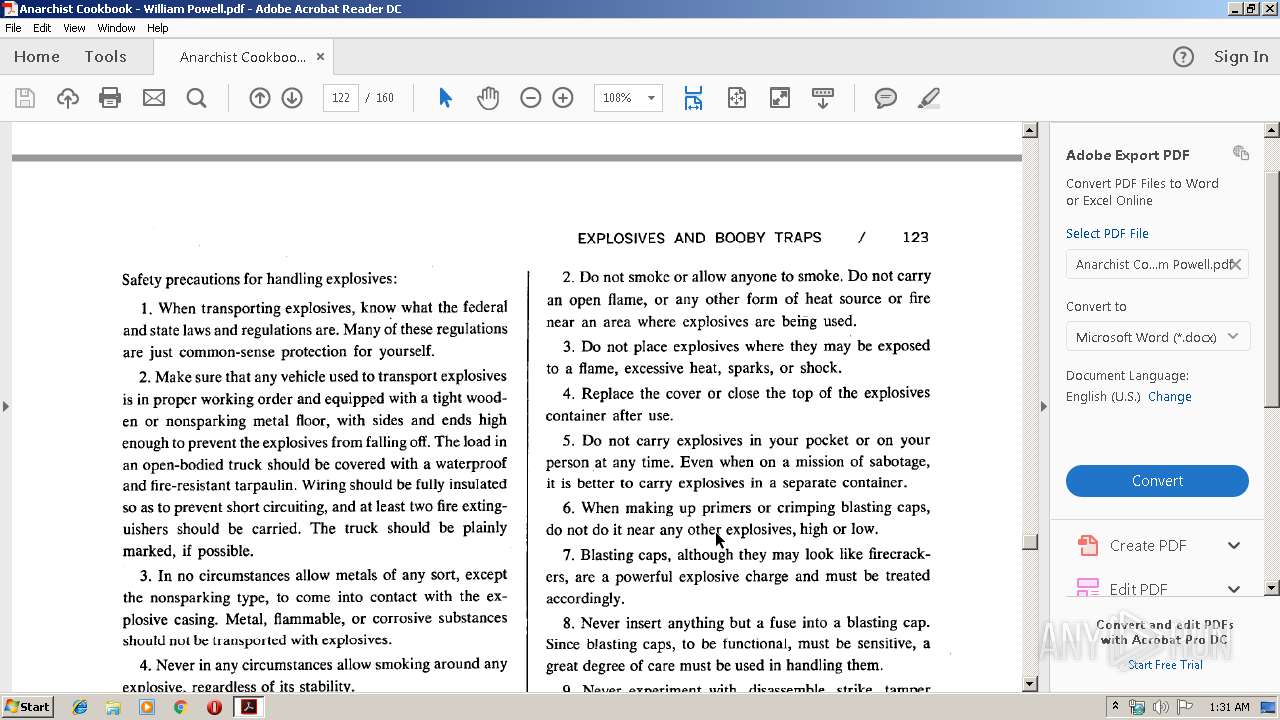Expand left navigation pane arrow
The height and width of the screenshot is (720, 1280).
click(6, 406)
